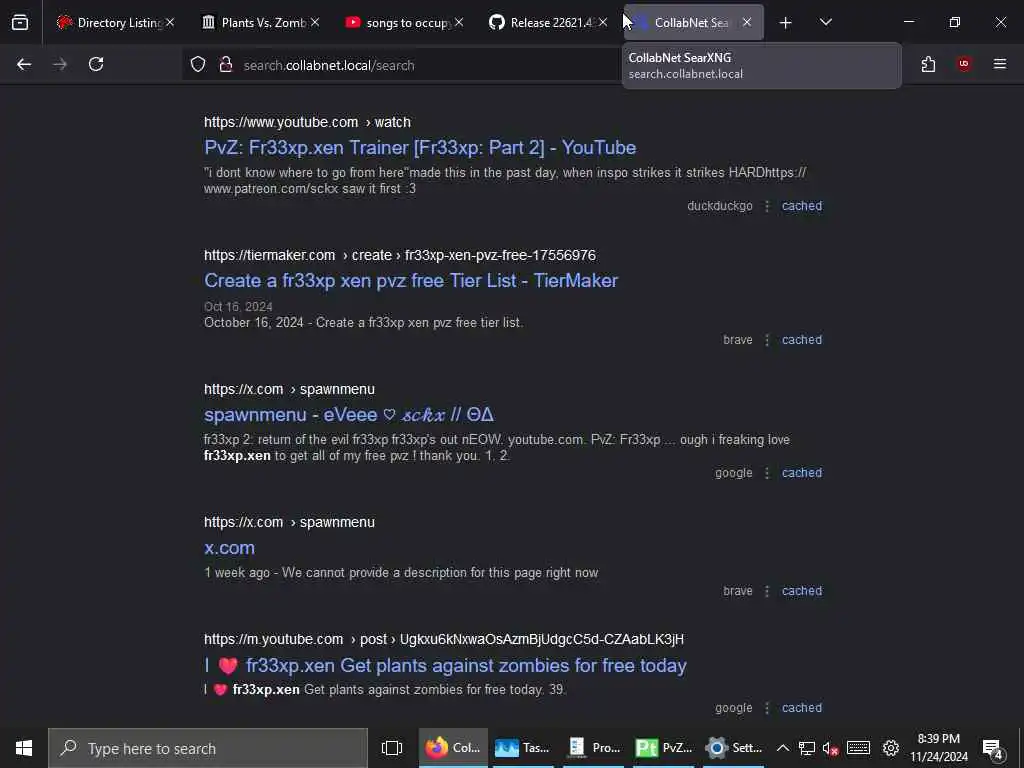The width and height of the screenshot is (1024, 768).
Task: Open Firefox View tab list icon
Action: [x=20, y=23]
